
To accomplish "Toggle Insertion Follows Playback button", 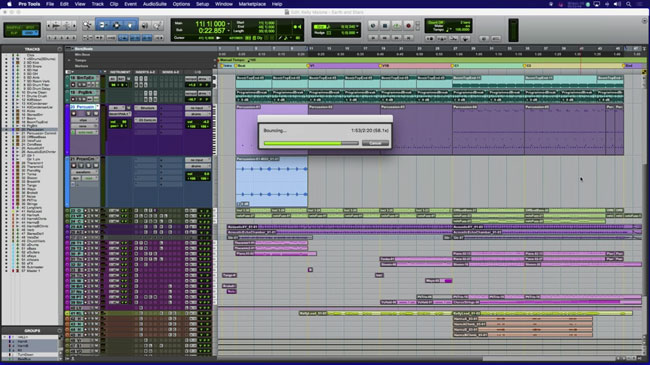I will 159,38.
